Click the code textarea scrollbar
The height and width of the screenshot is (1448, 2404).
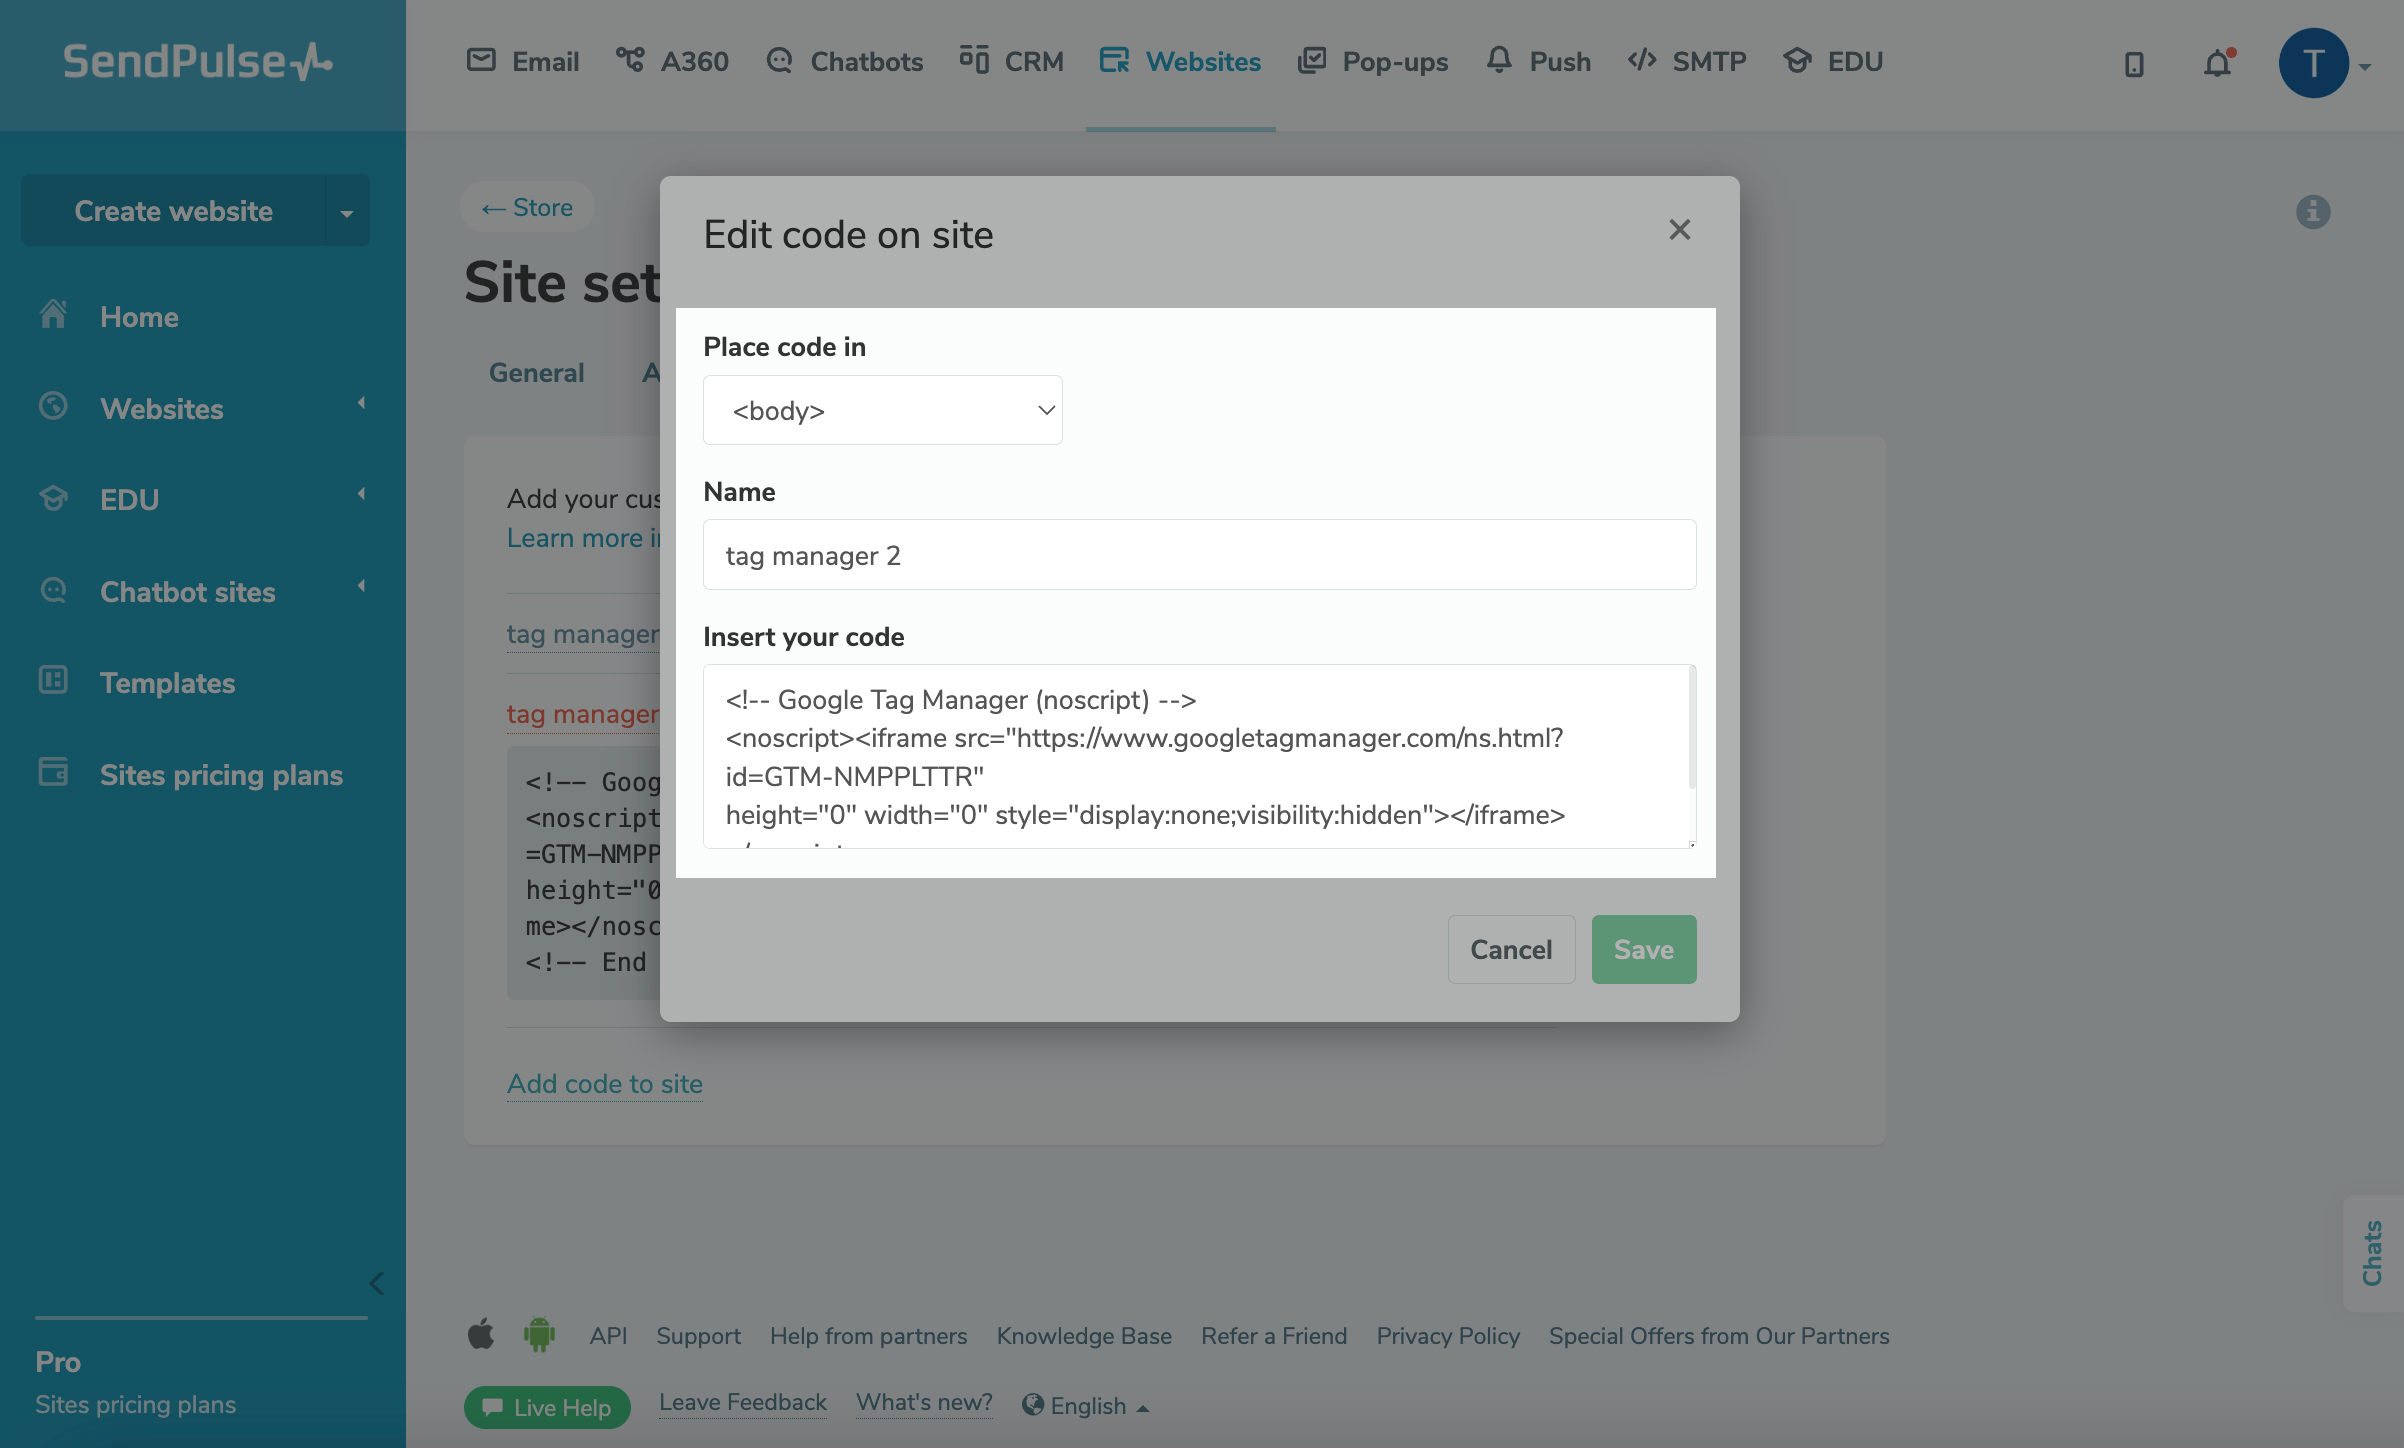(x=1691, y=730)
